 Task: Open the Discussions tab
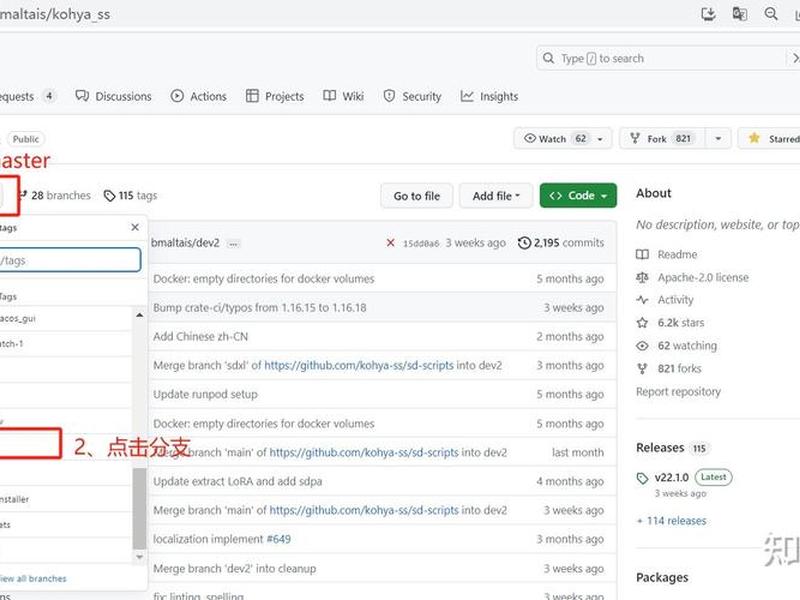pyautogui.click(x=113, y=96)
